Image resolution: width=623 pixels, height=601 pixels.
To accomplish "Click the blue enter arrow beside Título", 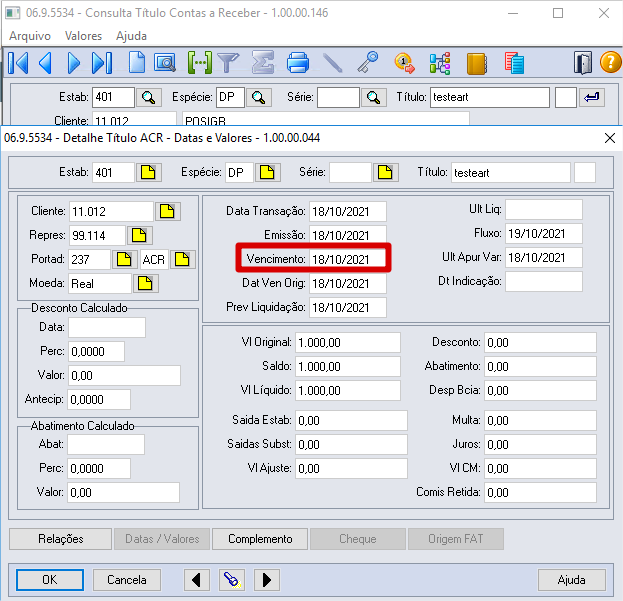I will [x=592, y=97].
